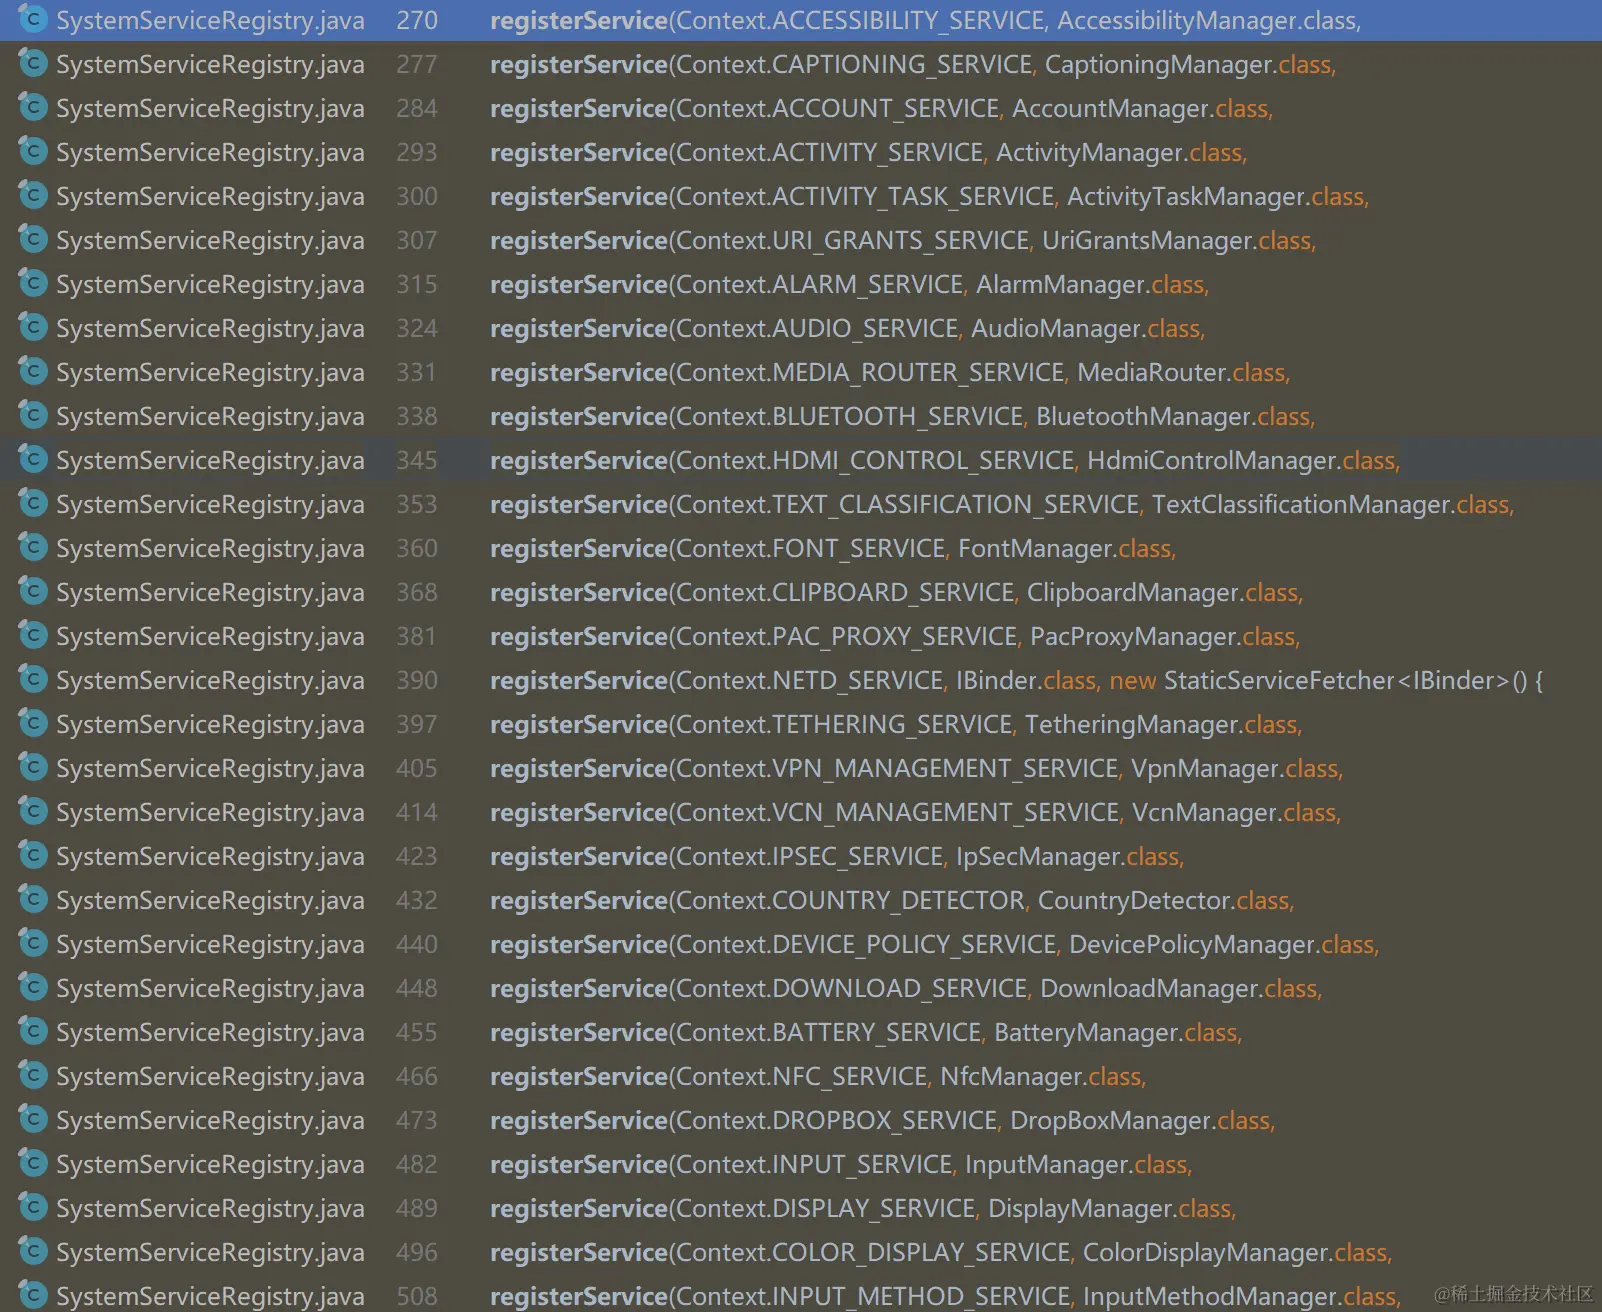Image resolution: width=1602 pixels, height=1312 pixels.
Task: Click the SystemServiceRegistry.java name at line 473
Action: point(210,1121)
